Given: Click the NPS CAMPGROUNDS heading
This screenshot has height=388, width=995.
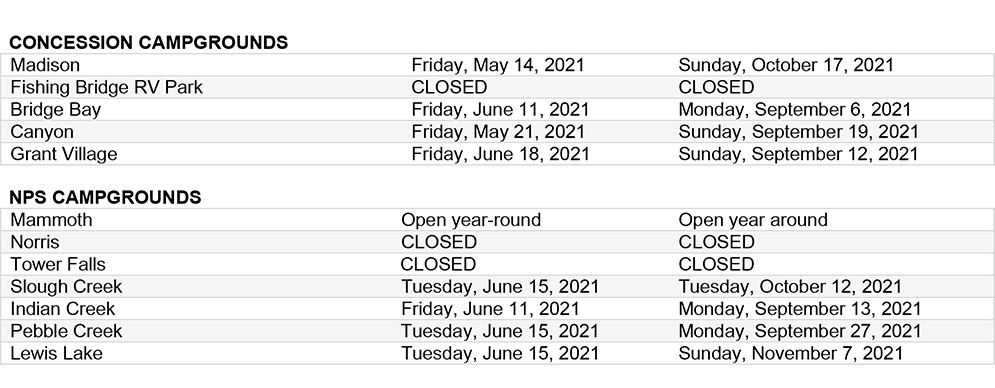Looking at the screenshot, I should 105,197.
